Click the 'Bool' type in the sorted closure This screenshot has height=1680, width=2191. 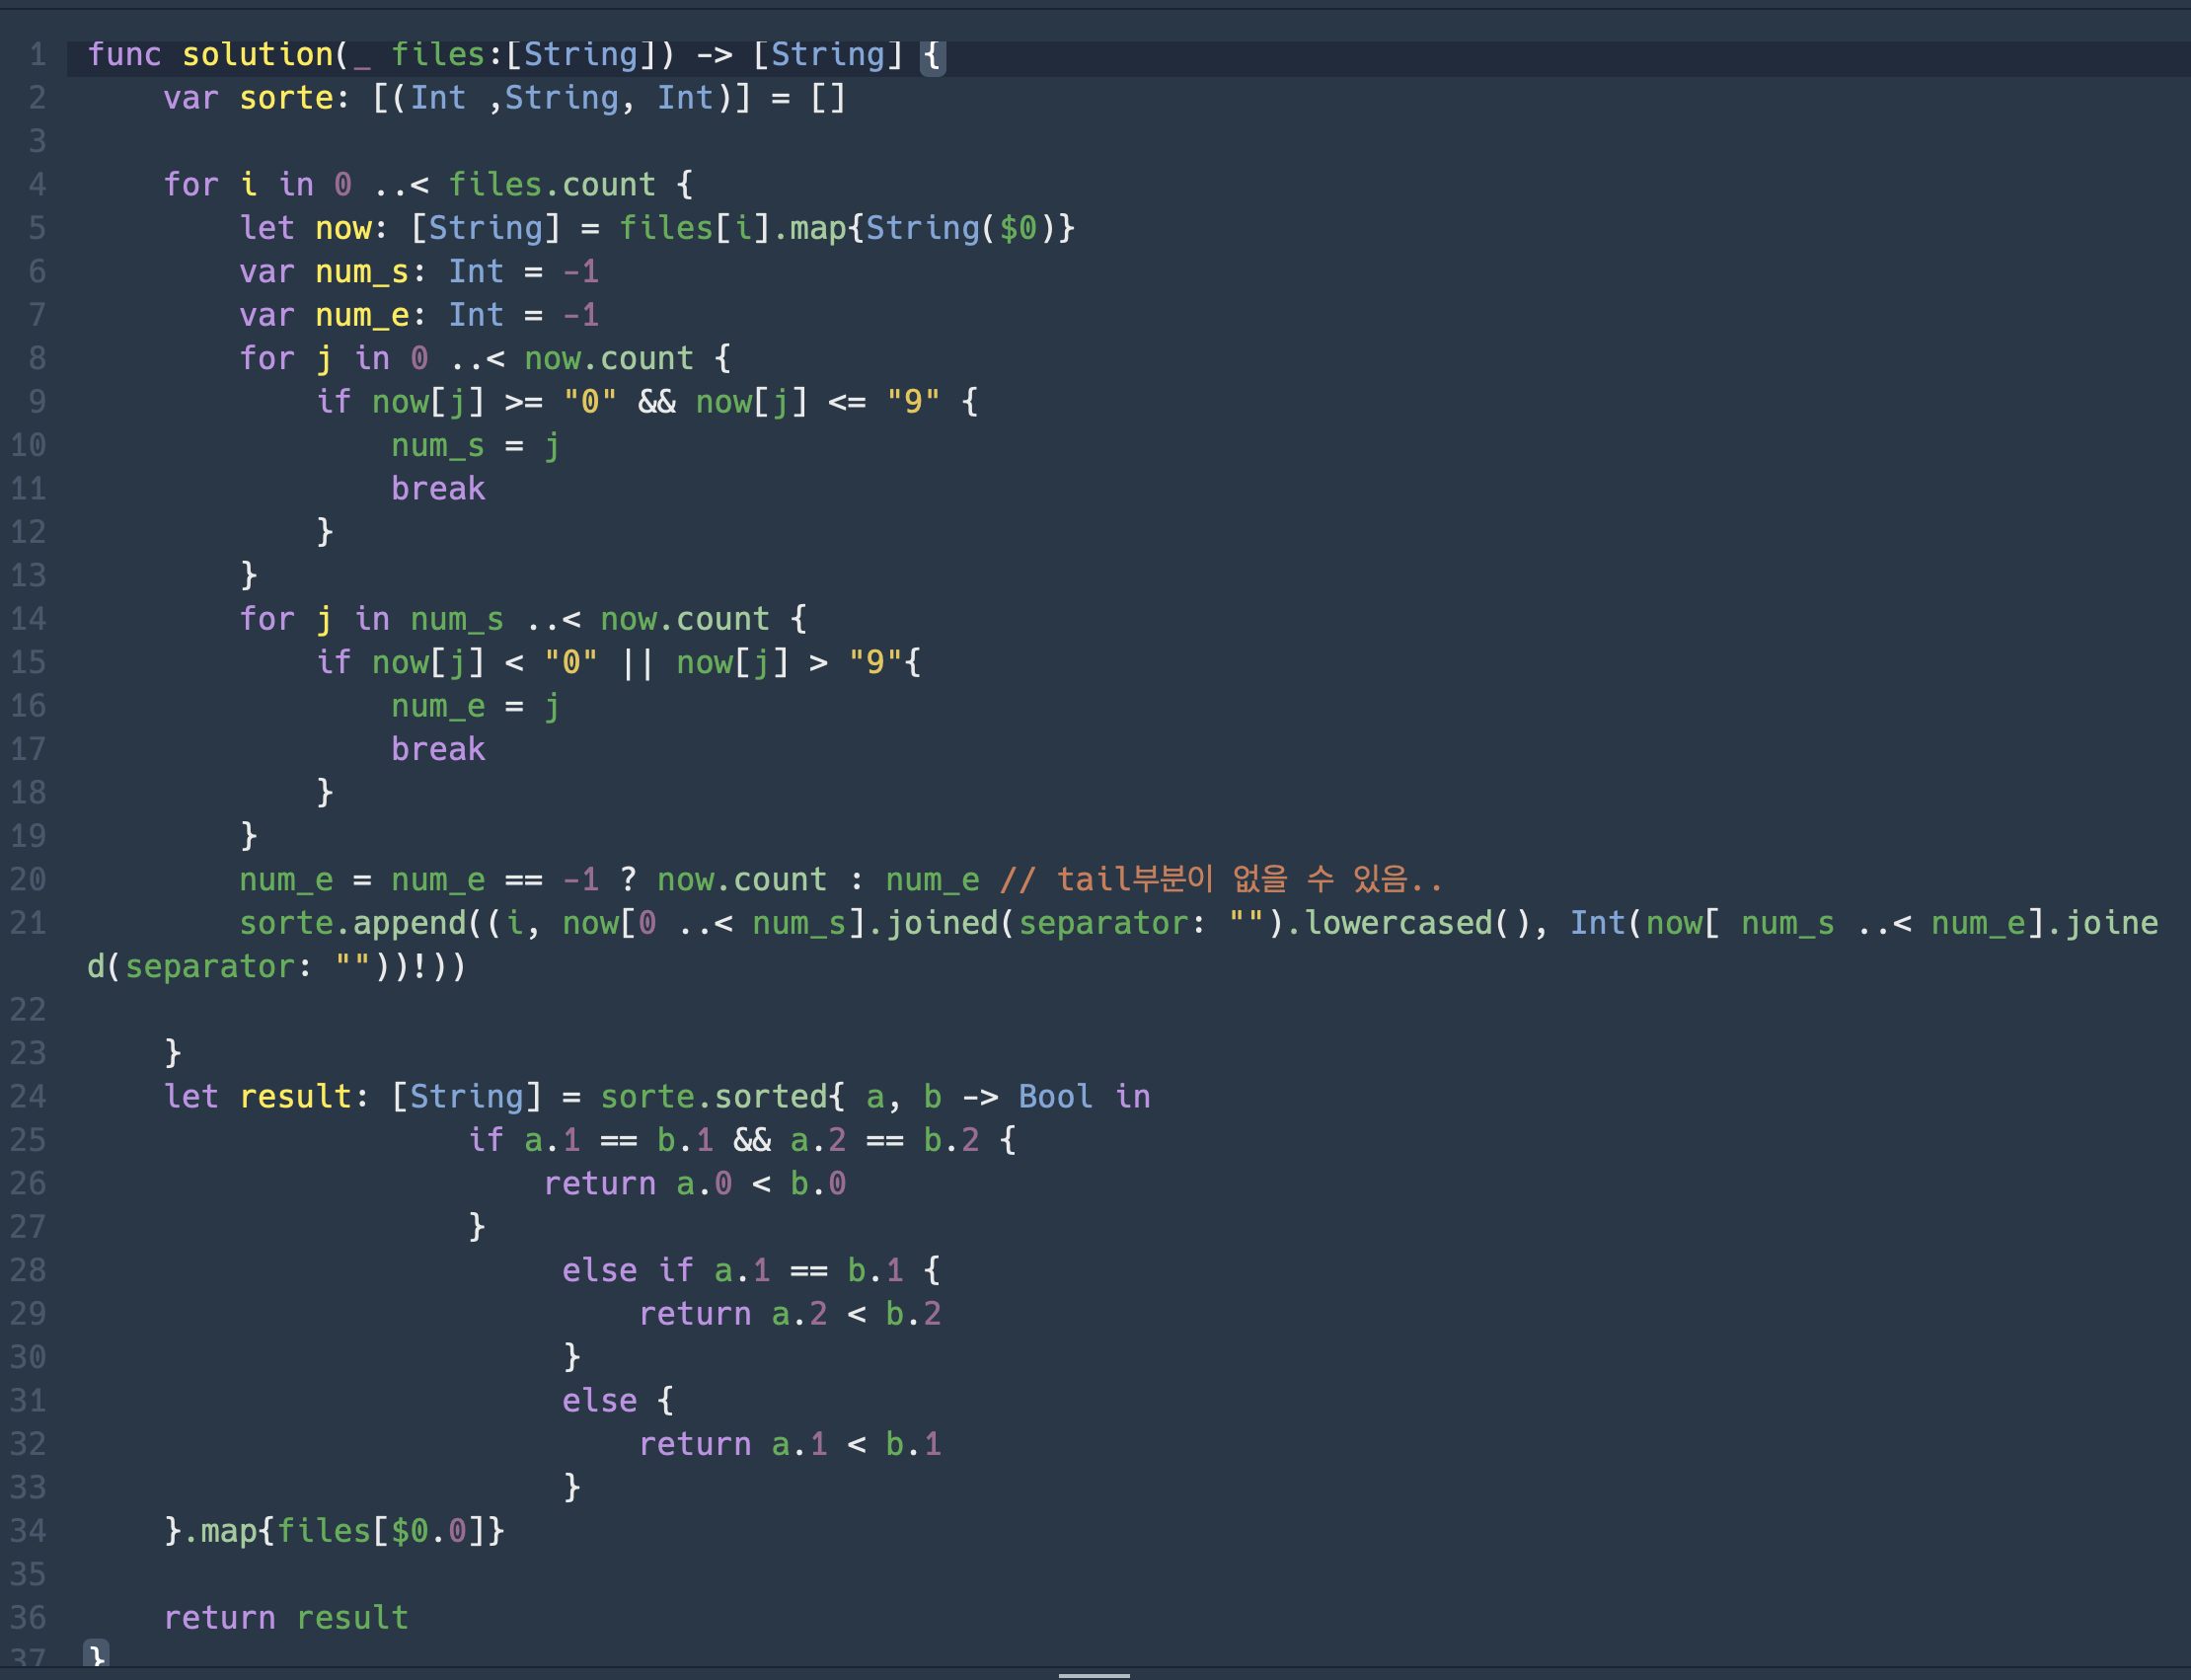1055,1097
